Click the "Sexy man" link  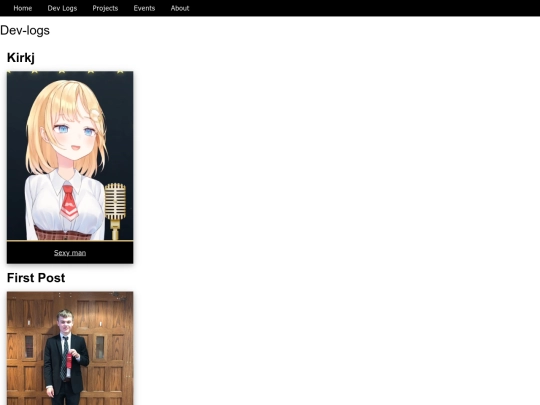70,253
